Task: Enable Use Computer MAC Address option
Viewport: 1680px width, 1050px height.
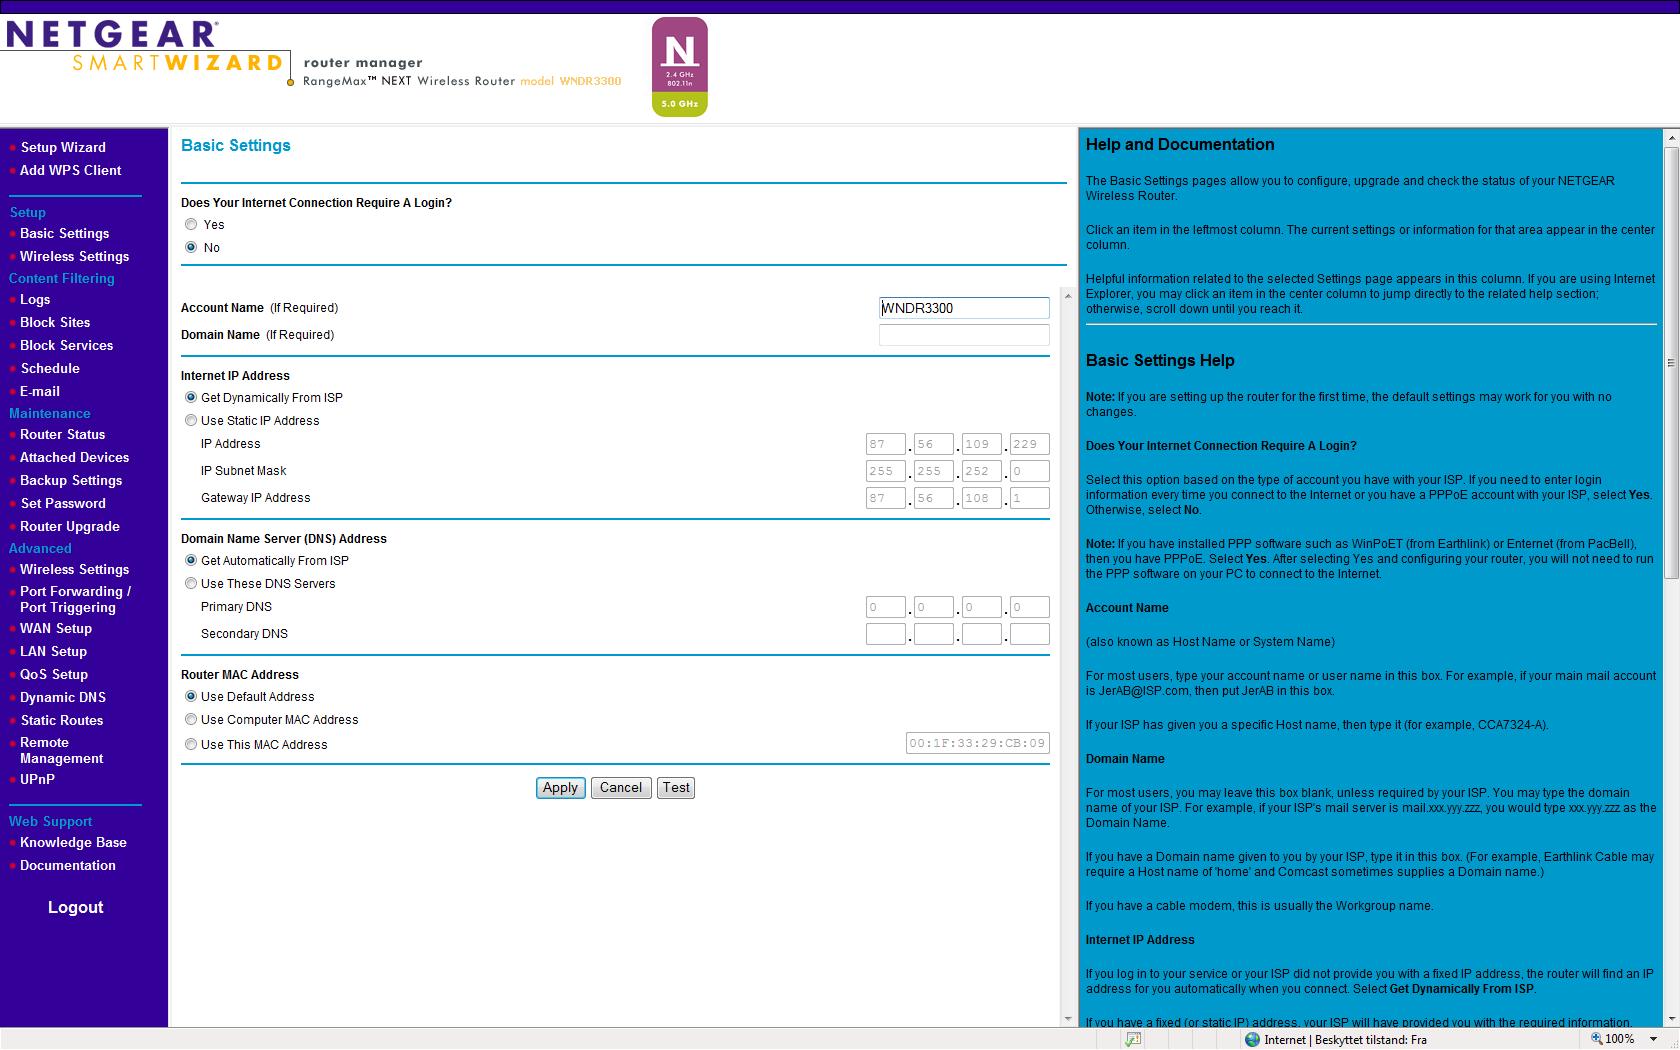Action: click(191, 720)
